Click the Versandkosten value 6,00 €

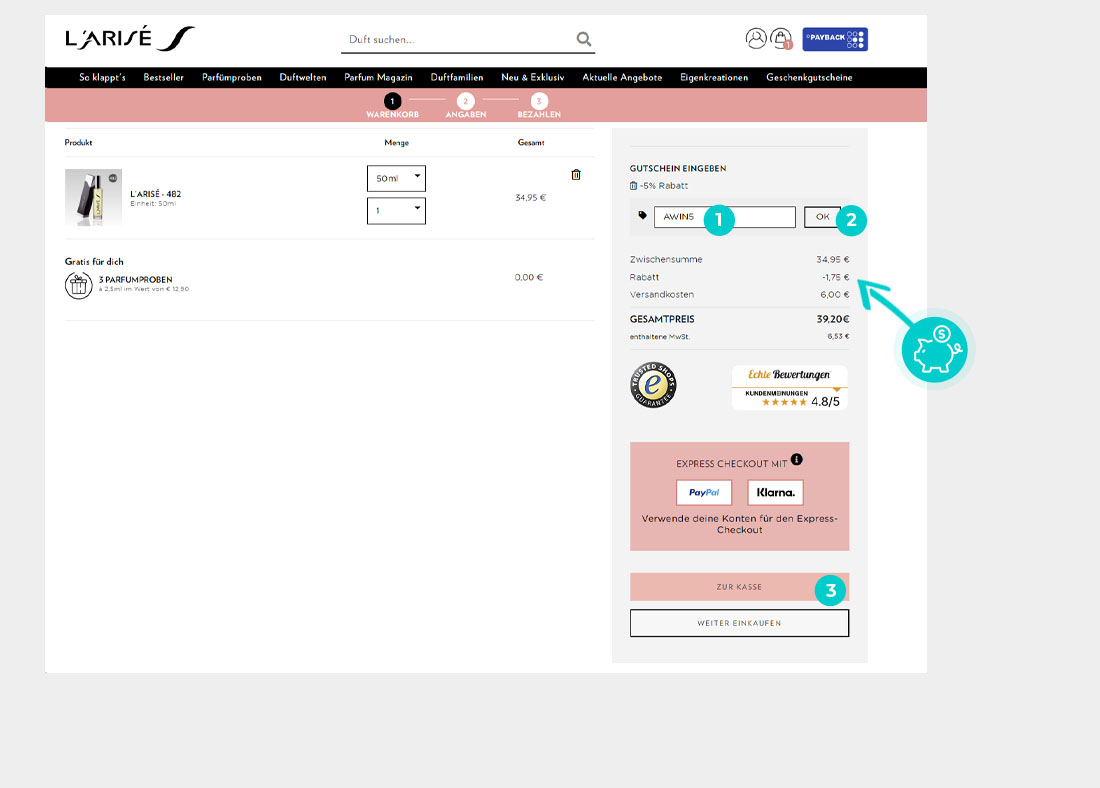point(835,295)
